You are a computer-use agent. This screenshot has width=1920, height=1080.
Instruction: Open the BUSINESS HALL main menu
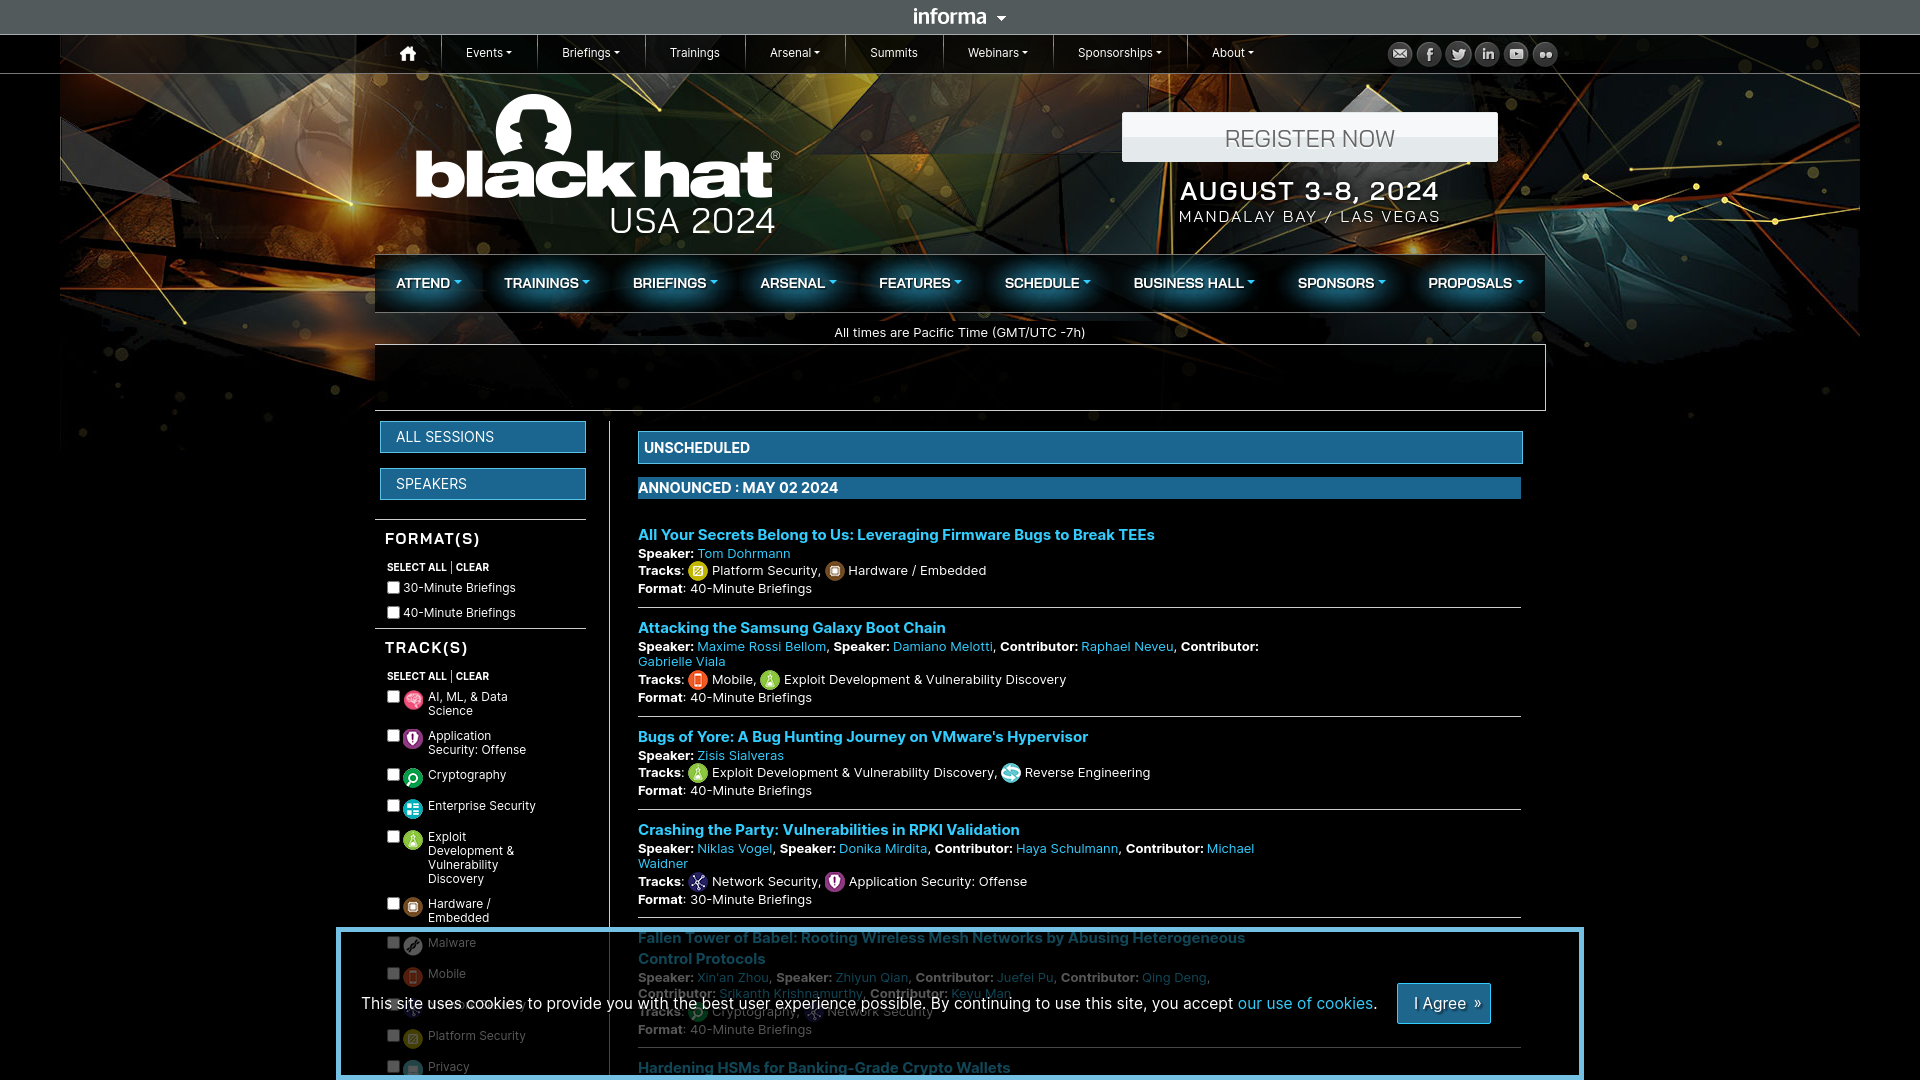pyautogui.click(x=1194, y=284)
